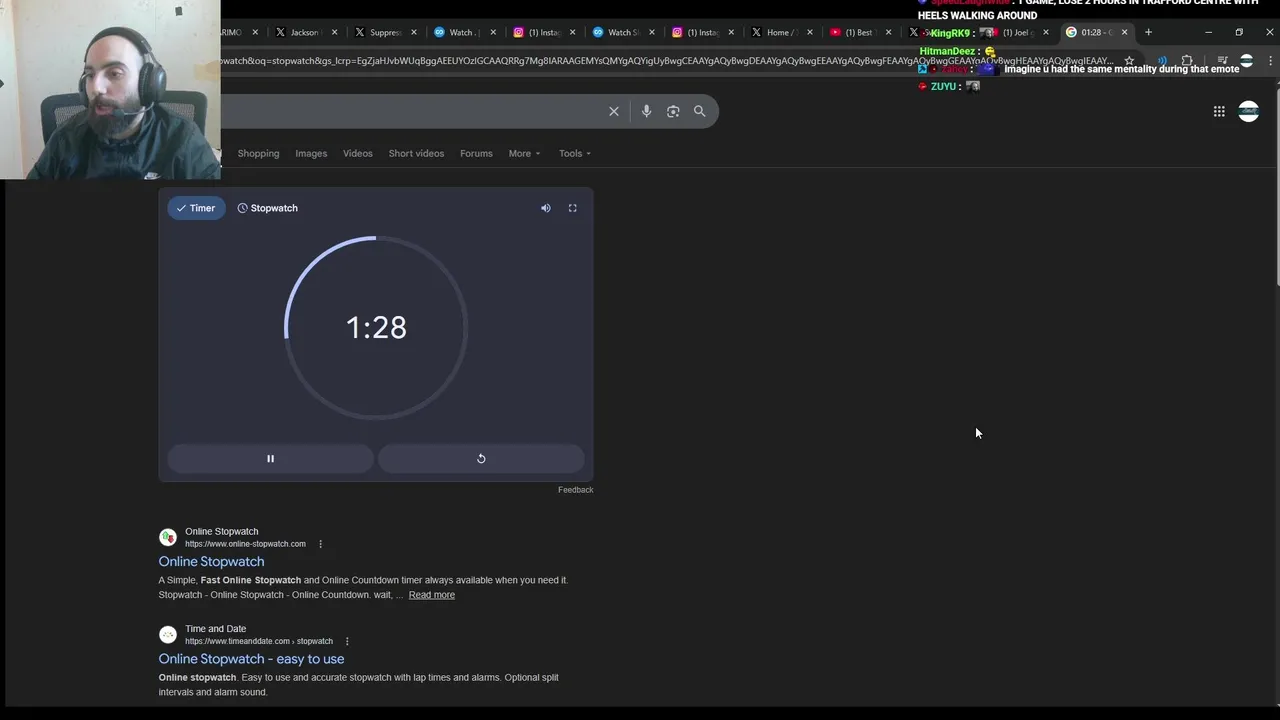Open Online Stopwatch - easy to use result
The image size is (1280, 720).
pyautogui.click(x=251, y=659)
